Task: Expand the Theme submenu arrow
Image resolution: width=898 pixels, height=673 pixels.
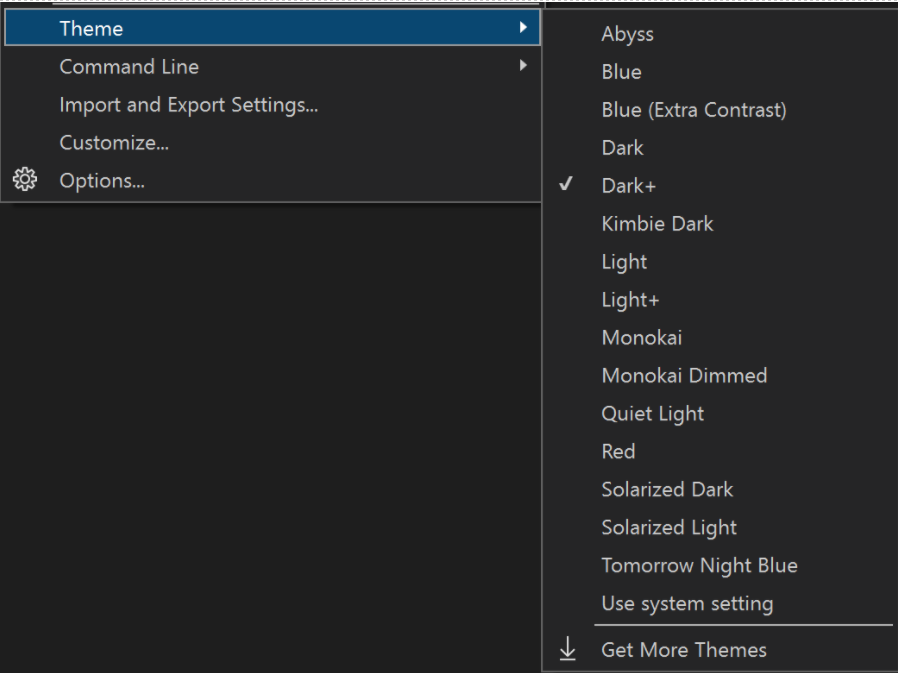Action: (523, 28)
